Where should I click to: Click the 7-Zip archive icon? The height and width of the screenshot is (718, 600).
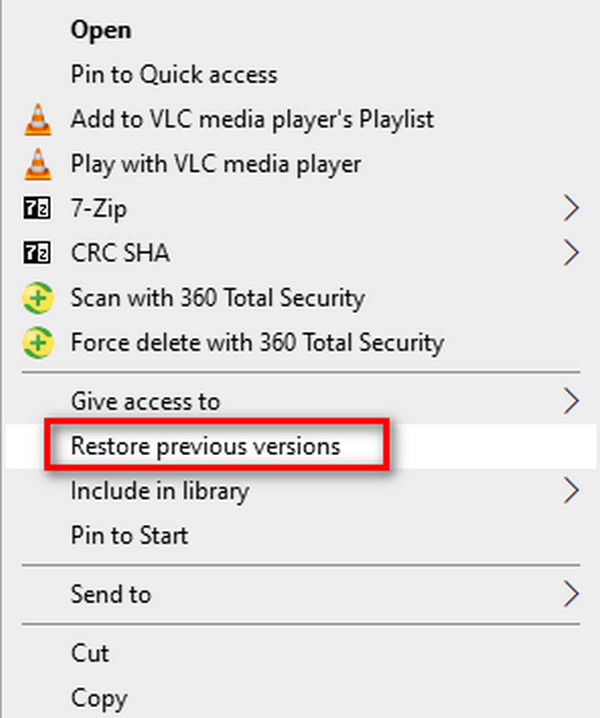point(37,208)
